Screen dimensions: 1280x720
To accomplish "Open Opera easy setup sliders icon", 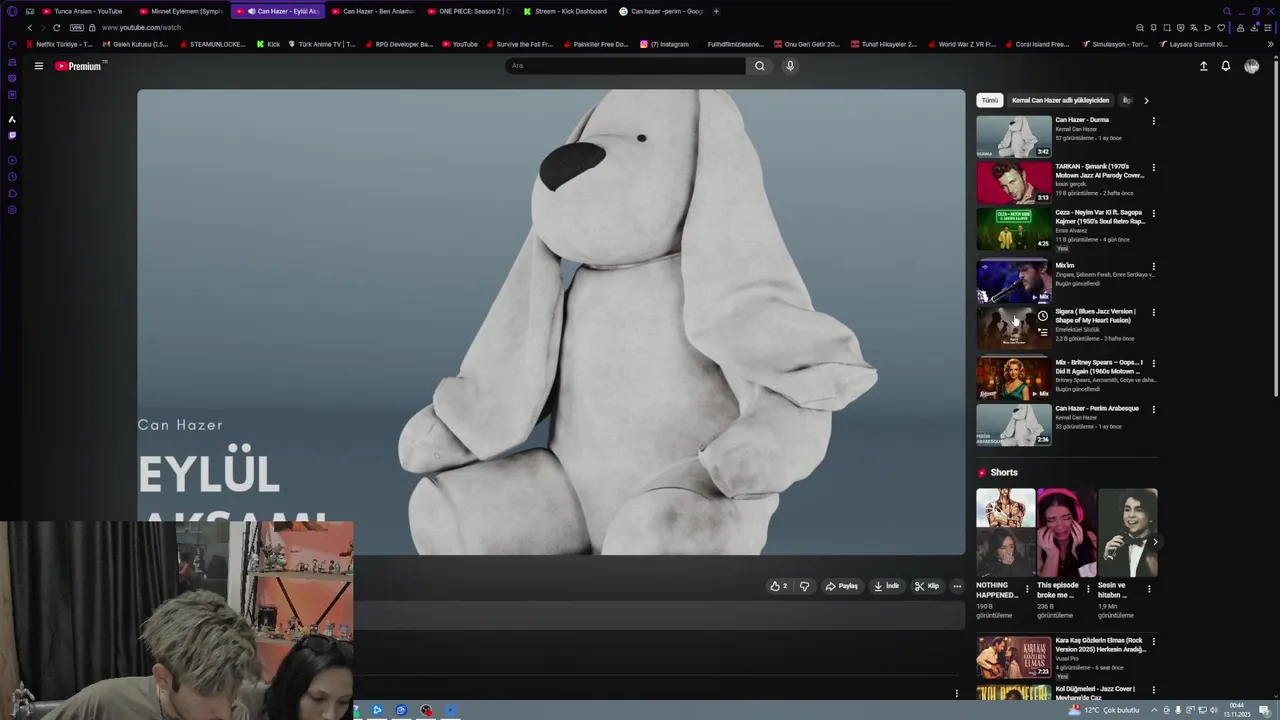I will pyautogui.click(x=1268, y=28).
